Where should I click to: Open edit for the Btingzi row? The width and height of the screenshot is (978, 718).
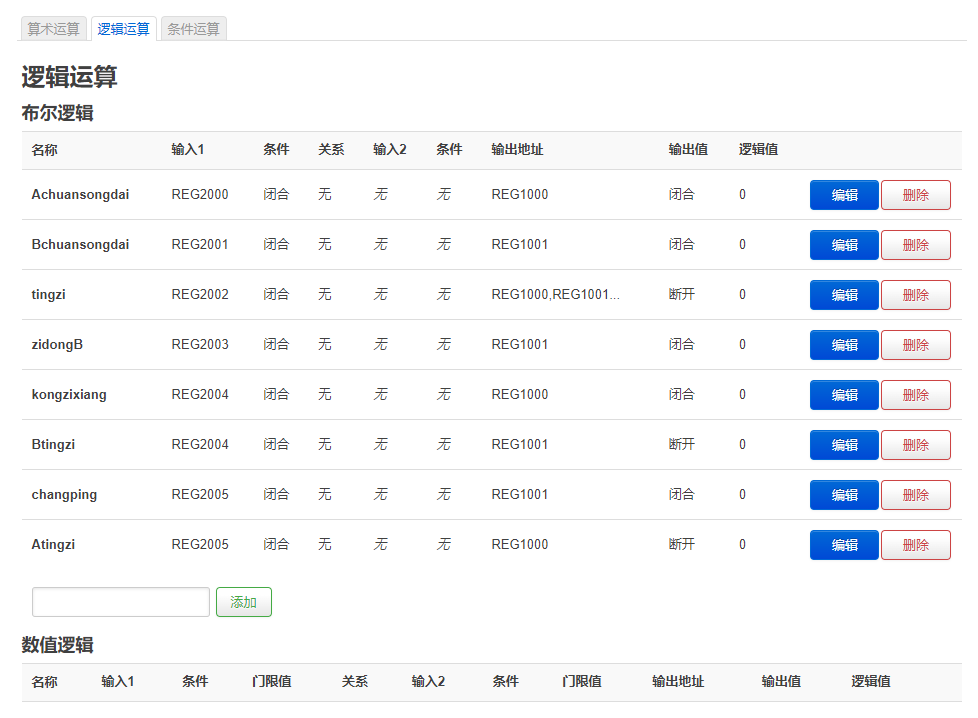coord(844,445)
